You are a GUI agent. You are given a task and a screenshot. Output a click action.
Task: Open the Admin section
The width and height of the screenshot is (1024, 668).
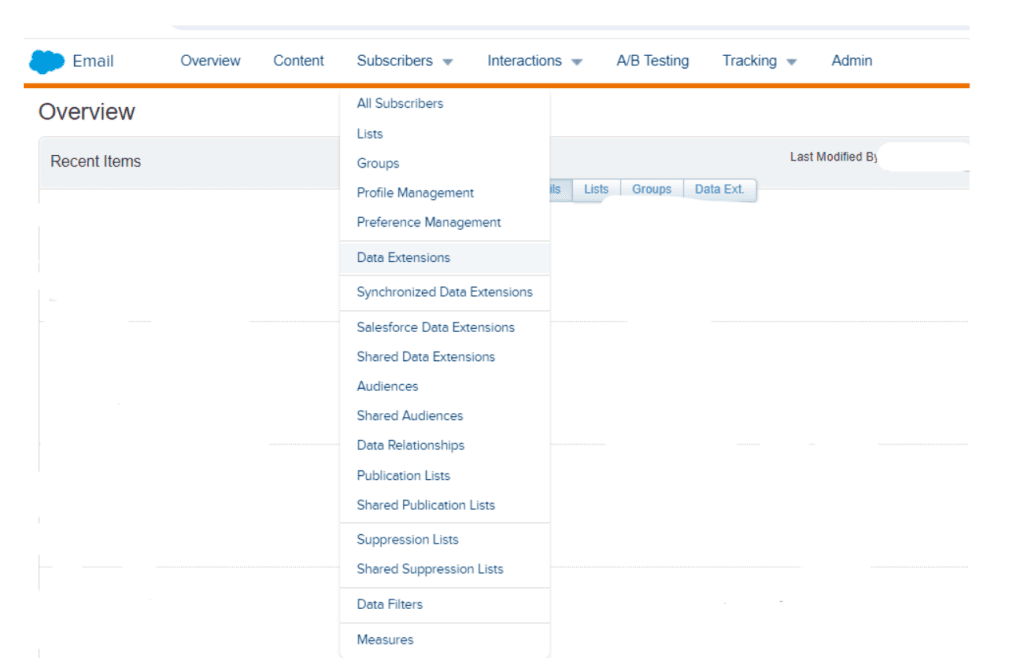851,61
